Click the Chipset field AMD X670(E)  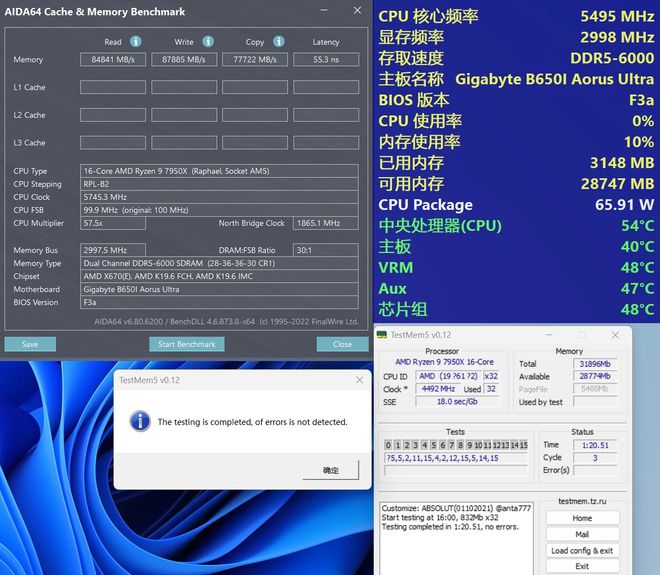(219, 277)
